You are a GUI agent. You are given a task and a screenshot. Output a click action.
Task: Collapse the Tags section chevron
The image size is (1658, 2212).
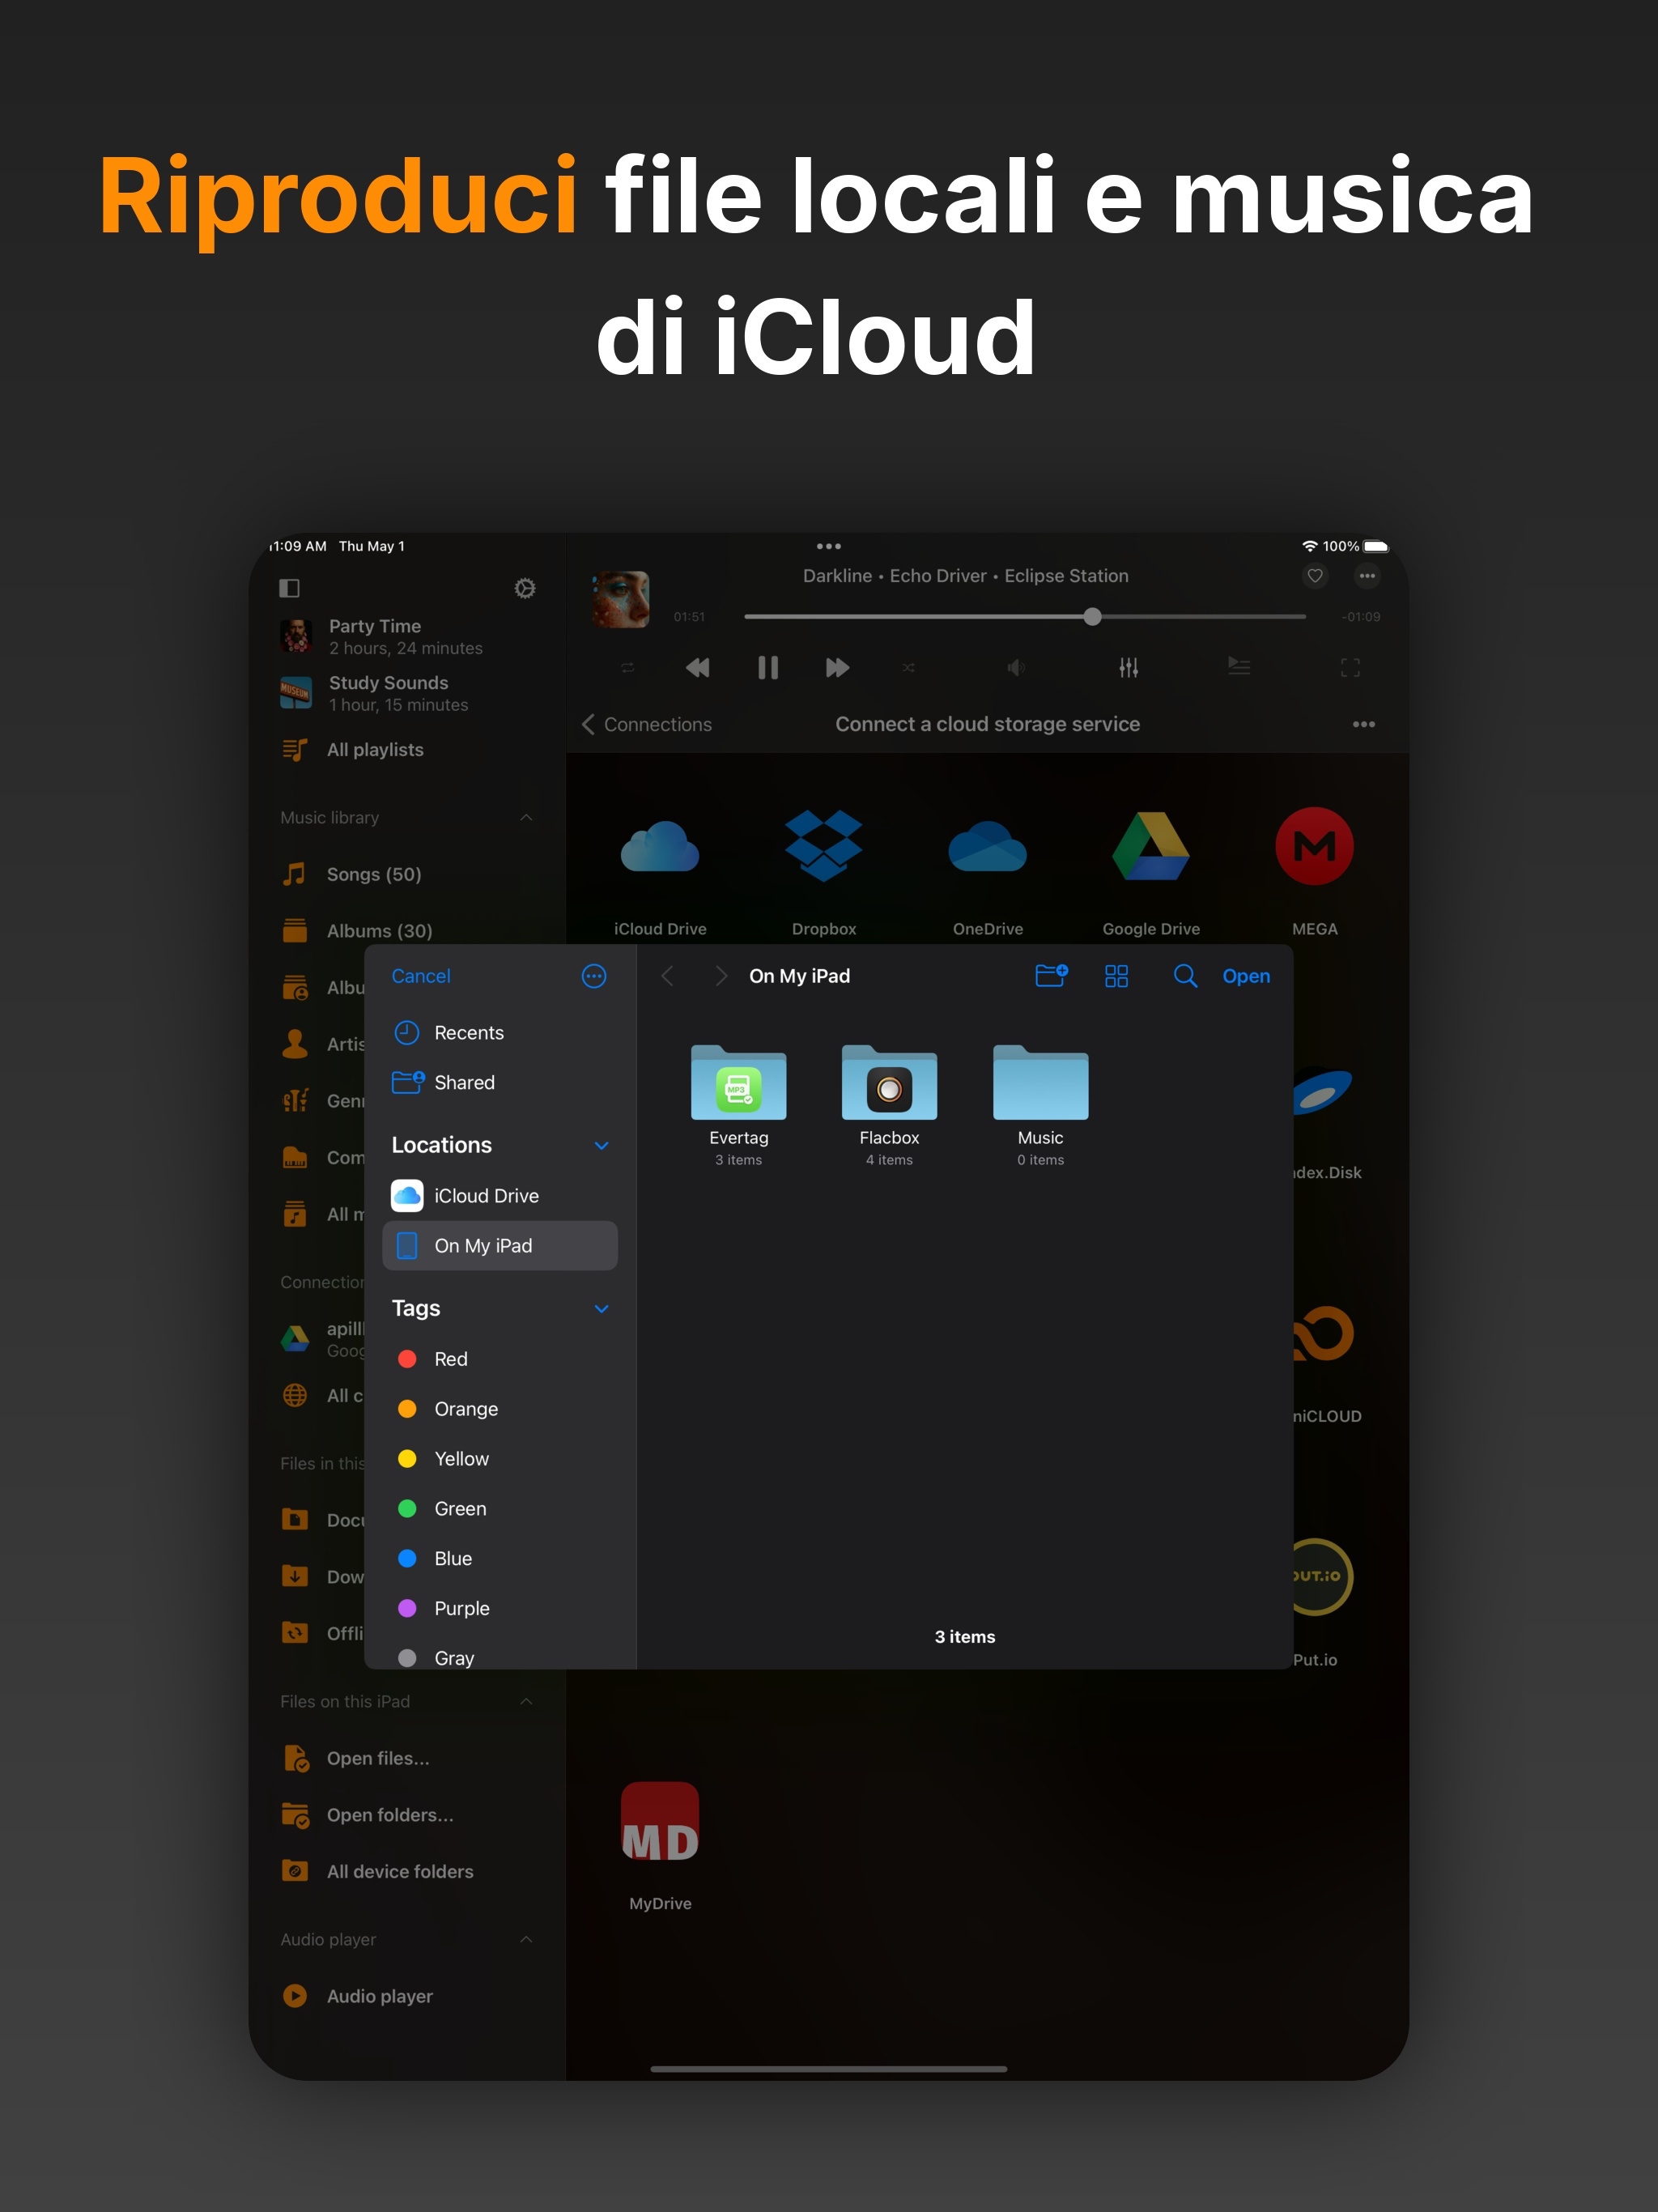pyautogui.click(x=601, y=1309)
